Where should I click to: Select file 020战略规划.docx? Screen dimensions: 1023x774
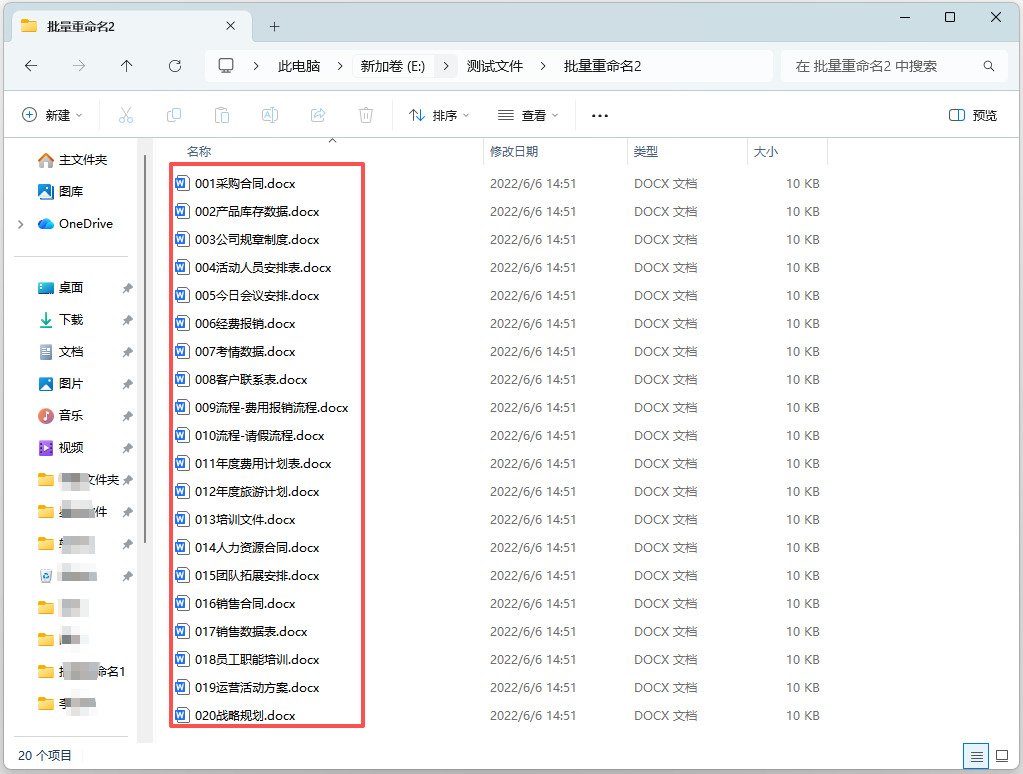point(245,716)
